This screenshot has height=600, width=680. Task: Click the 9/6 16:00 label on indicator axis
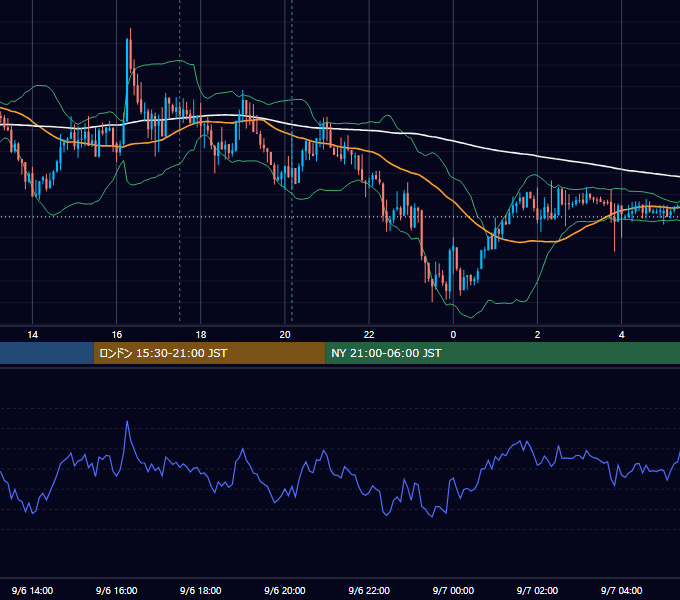tap(117, 590)
